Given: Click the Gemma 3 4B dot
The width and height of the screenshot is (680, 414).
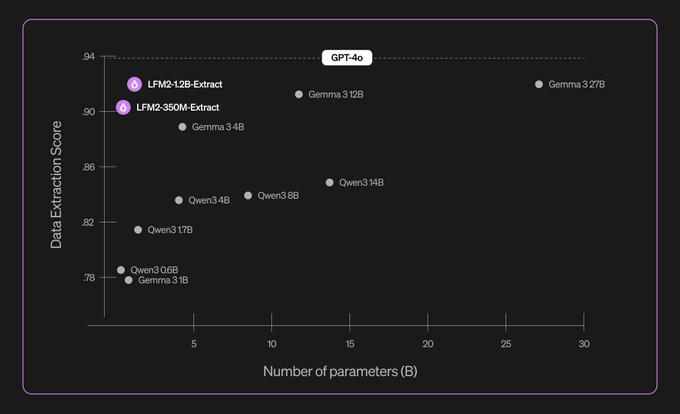Looking at the screenshot, I should 182,127.
